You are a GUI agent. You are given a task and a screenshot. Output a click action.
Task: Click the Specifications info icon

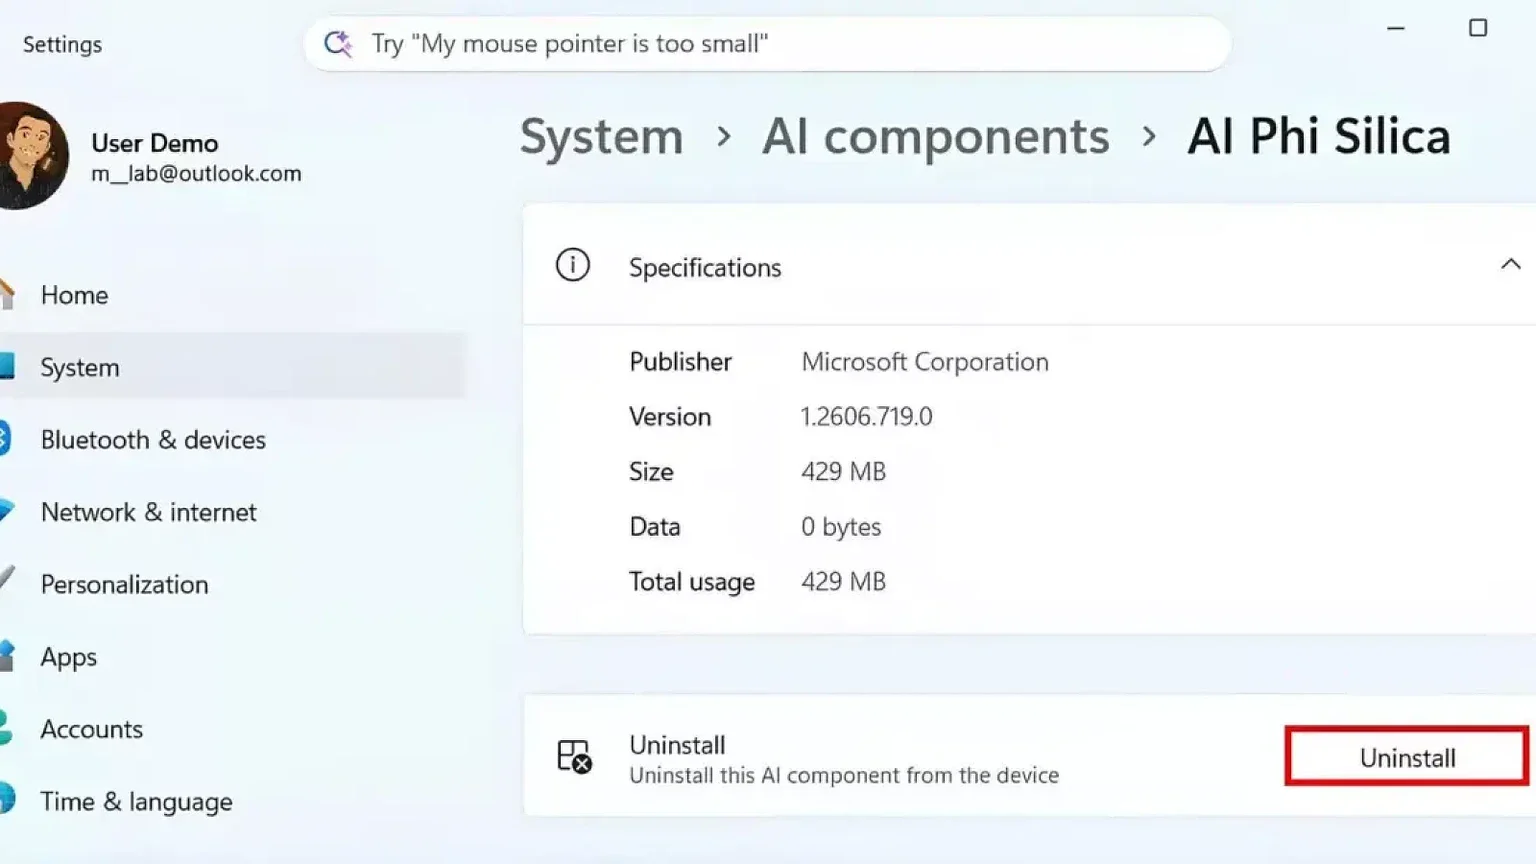(573, 265)
